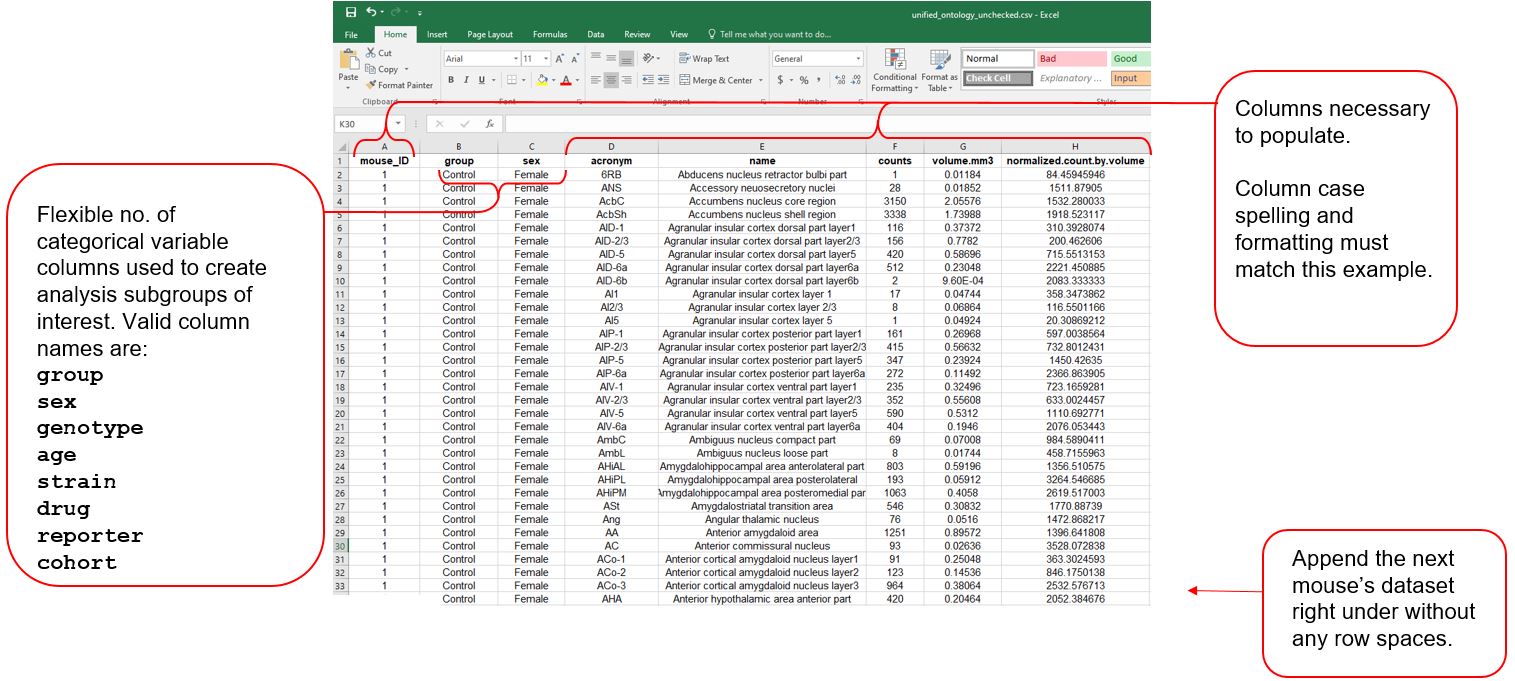This screenshot has width=1515, height=681.
Task: Toggle Bold formatting
Action: 451,80
